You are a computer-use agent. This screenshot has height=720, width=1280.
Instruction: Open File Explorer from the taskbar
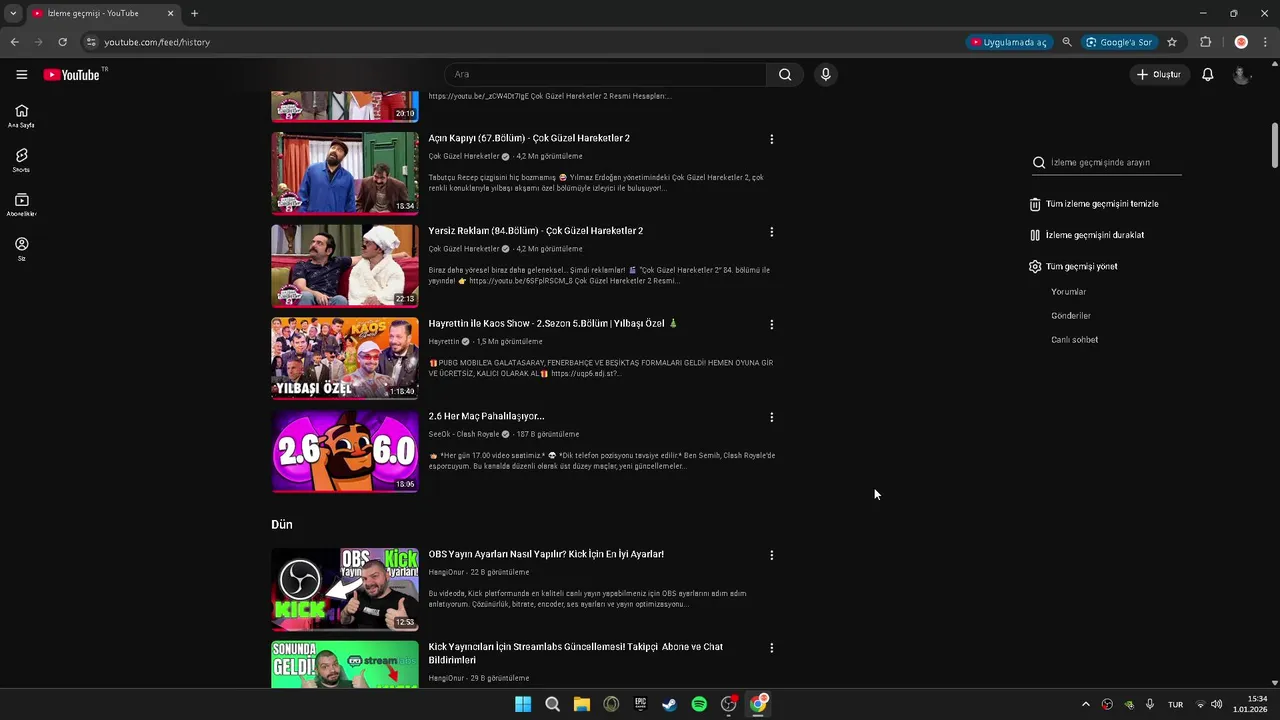point(582,704)
